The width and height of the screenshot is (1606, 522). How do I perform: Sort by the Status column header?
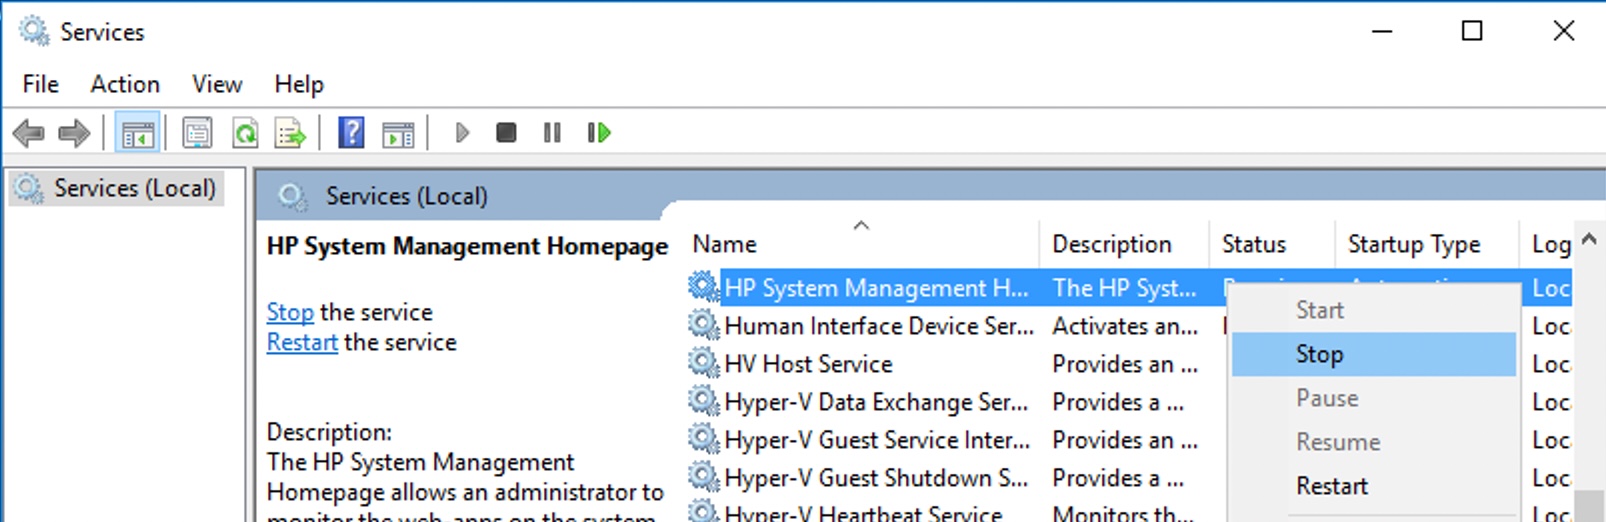click(x=1272, y=244)
